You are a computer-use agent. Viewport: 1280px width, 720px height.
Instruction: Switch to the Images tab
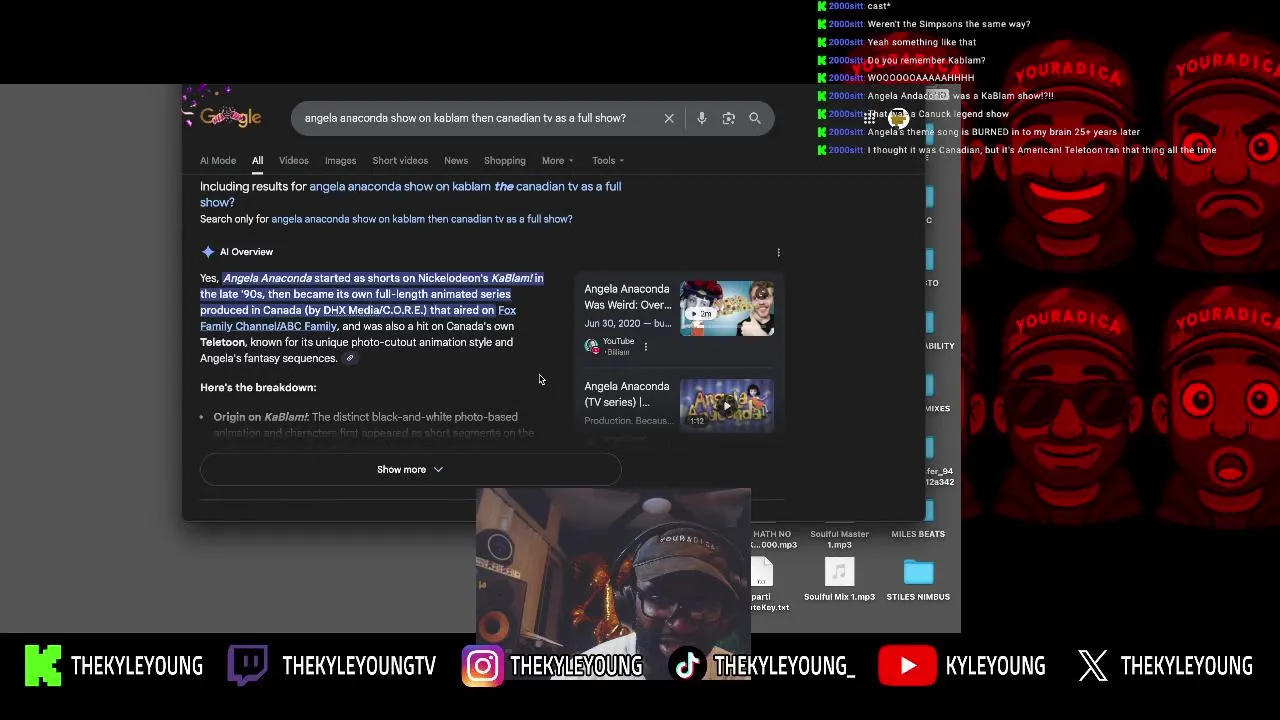coord(340,160)
